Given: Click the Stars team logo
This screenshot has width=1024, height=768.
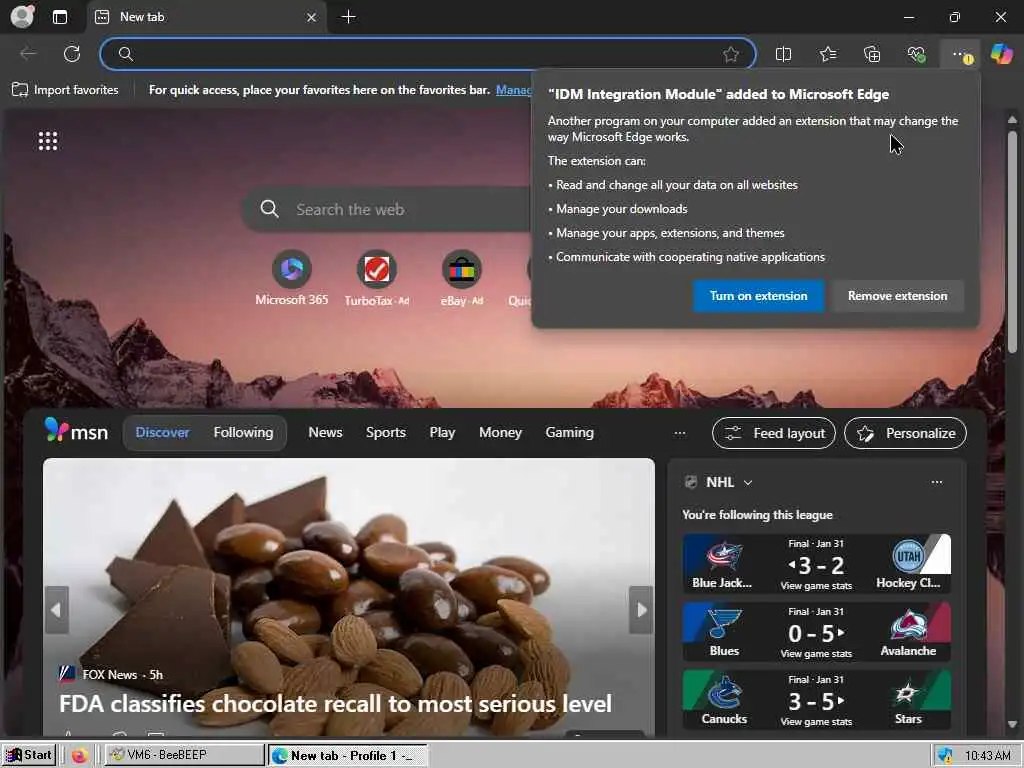Looking at the screenshot, I should pyautogui.click(x=907, y=692).
